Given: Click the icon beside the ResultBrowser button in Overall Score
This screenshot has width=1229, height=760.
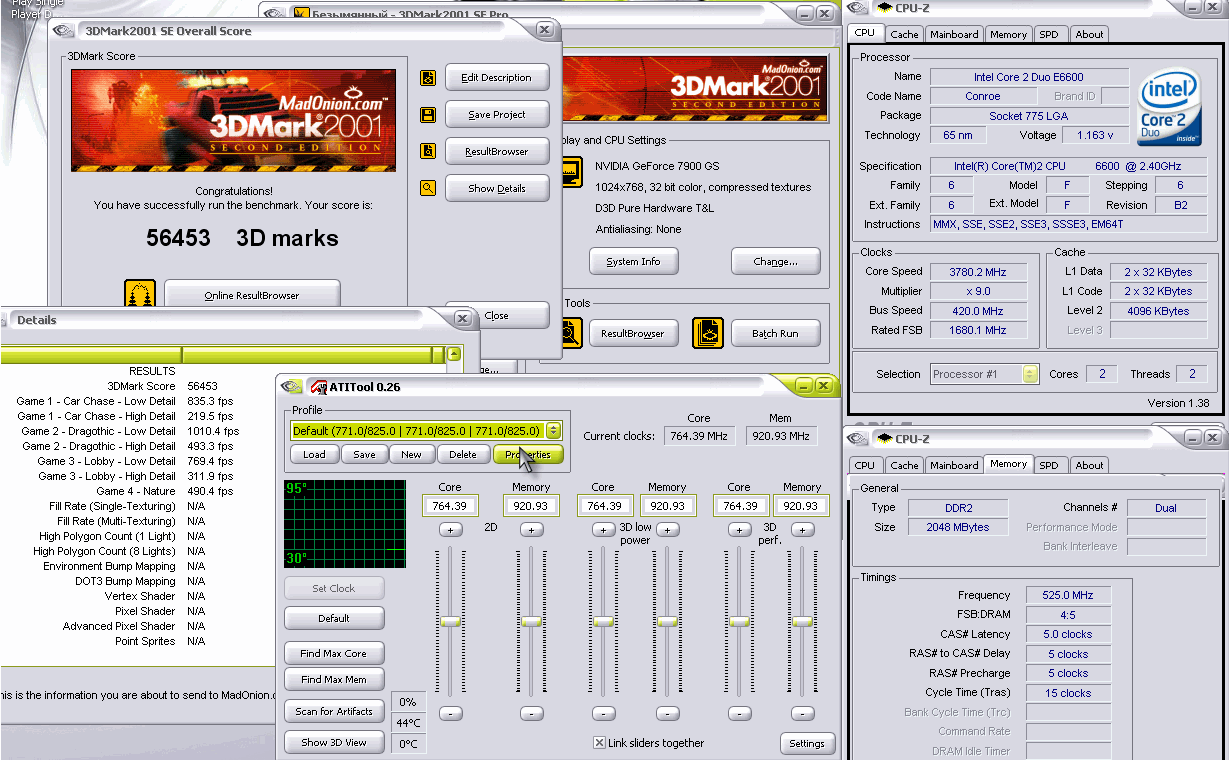Looking at the screenshot, I should (428, 152).
